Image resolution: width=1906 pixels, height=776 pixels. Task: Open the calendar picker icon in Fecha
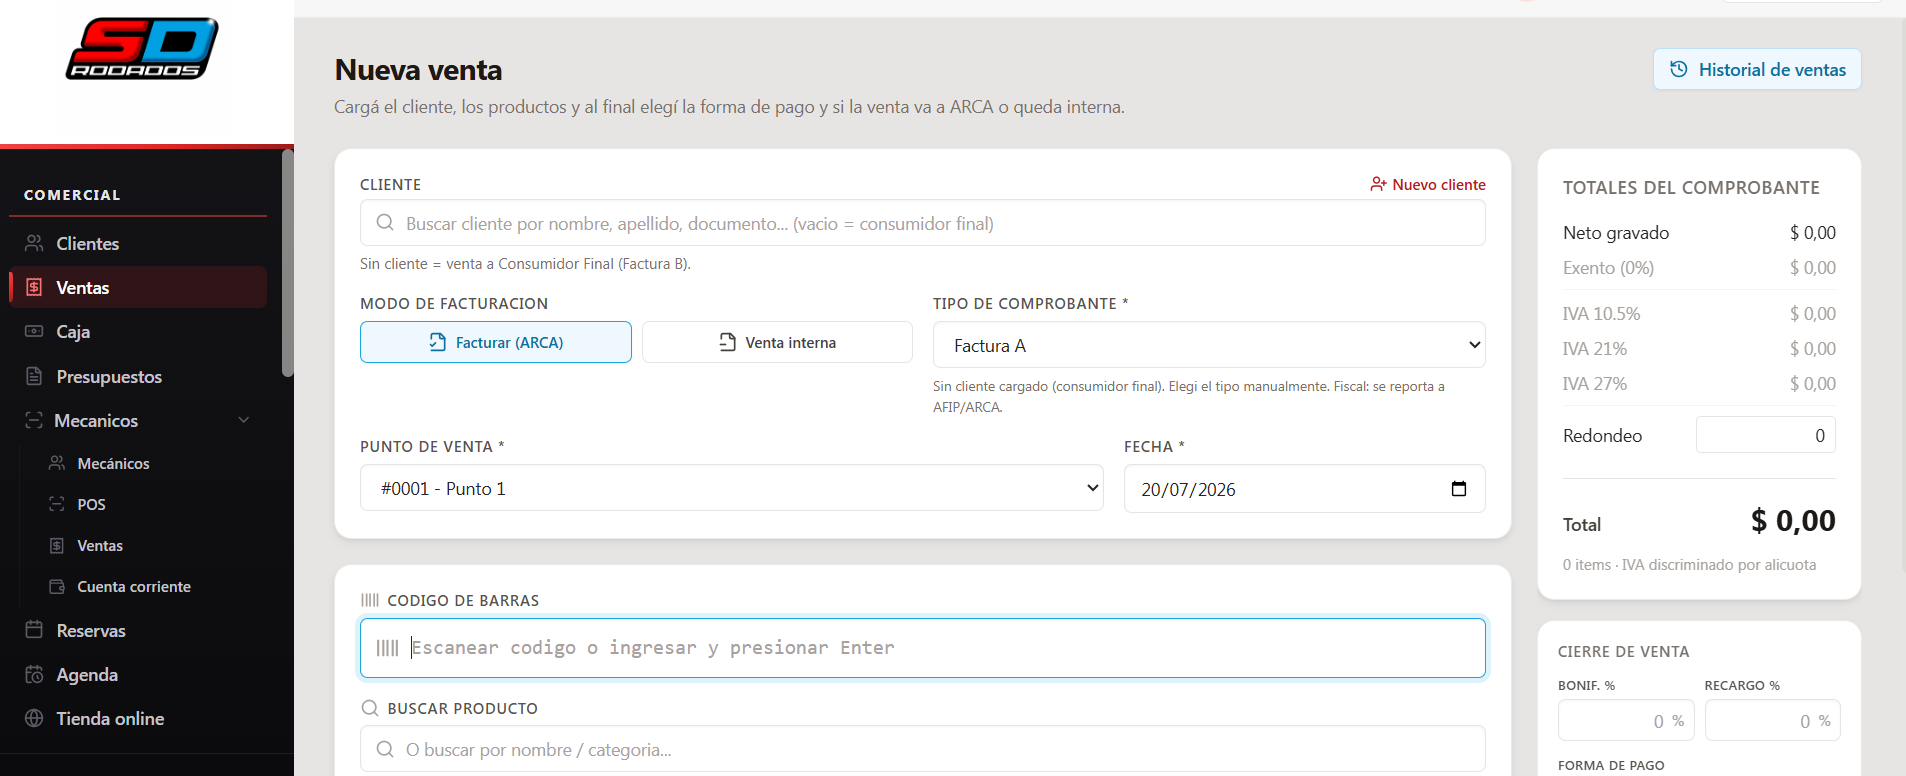tap(1459, 489)
